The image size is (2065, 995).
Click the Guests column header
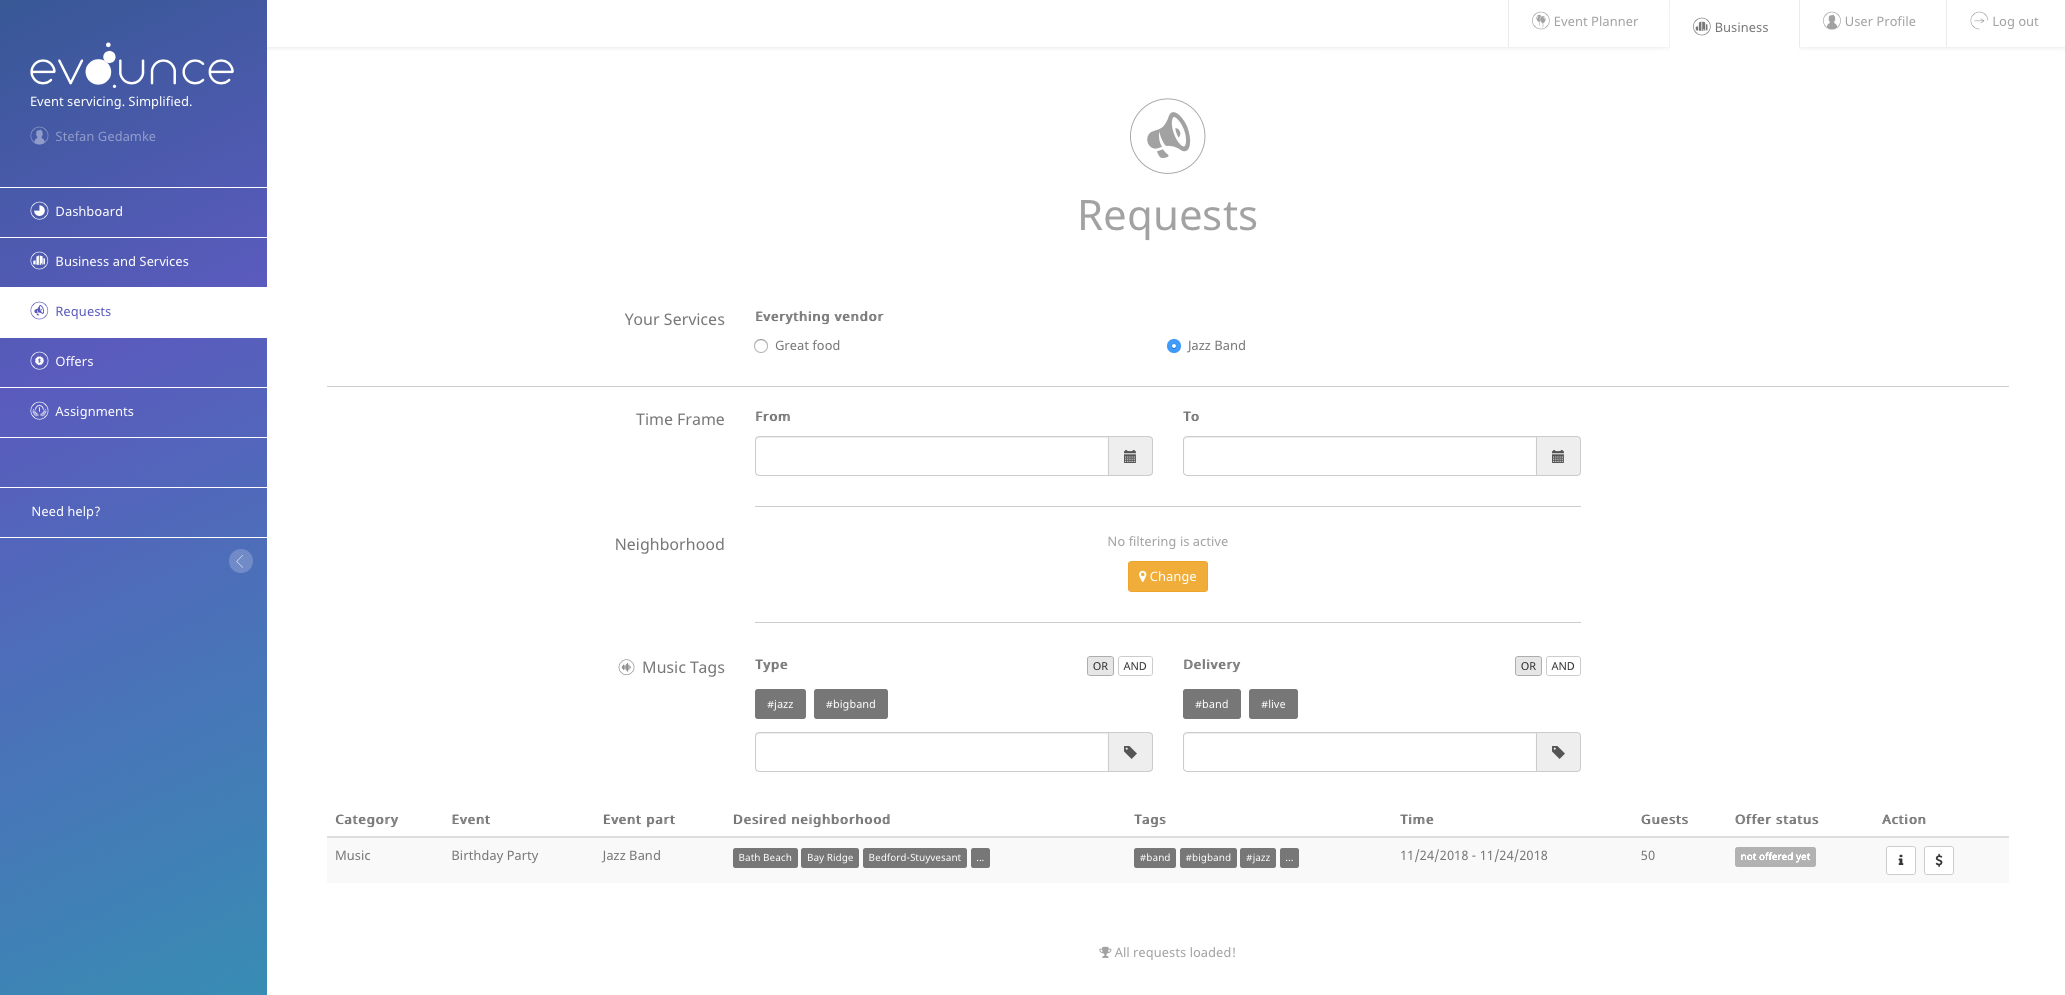pyautogui.click(x=1665, y=820)
